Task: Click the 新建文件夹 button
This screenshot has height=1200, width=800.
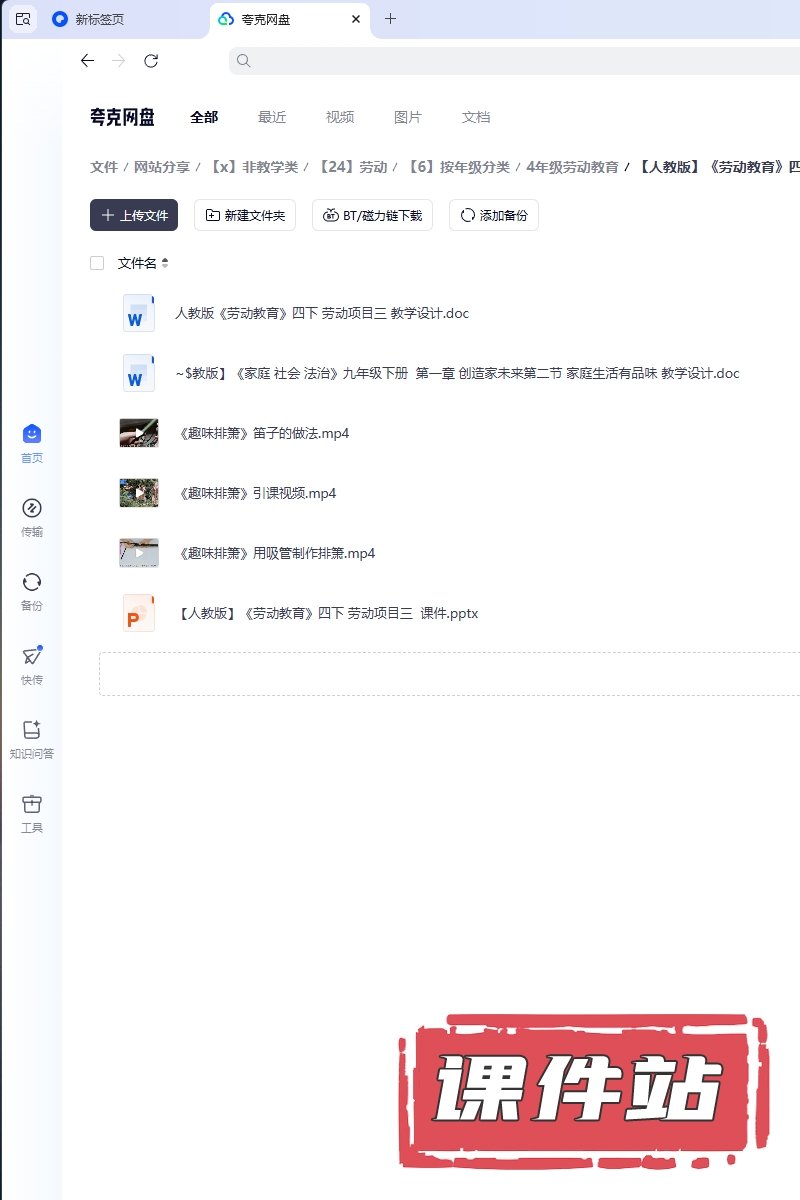Action: [245, 215]
